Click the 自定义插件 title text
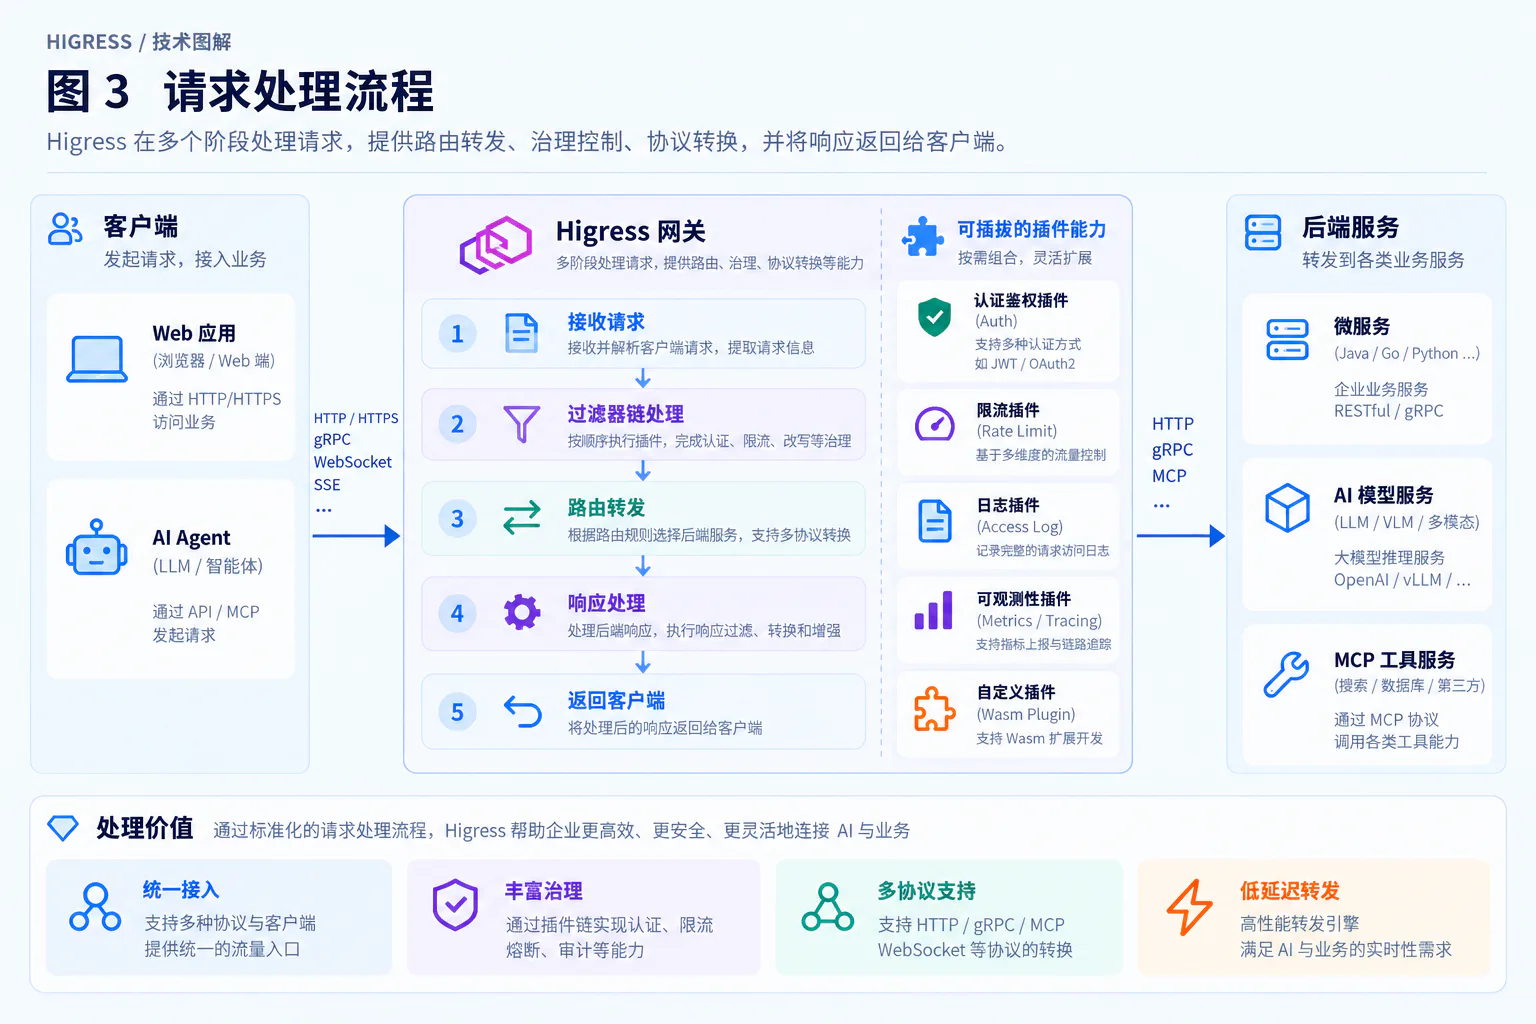Viewport: 1536px width, 1024px height. 1016,692
